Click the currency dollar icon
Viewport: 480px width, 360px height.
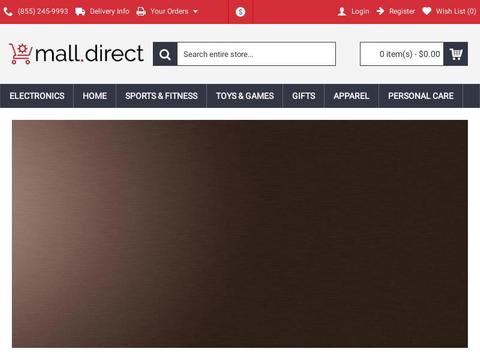pyautogui.click(x=240, y=12)
